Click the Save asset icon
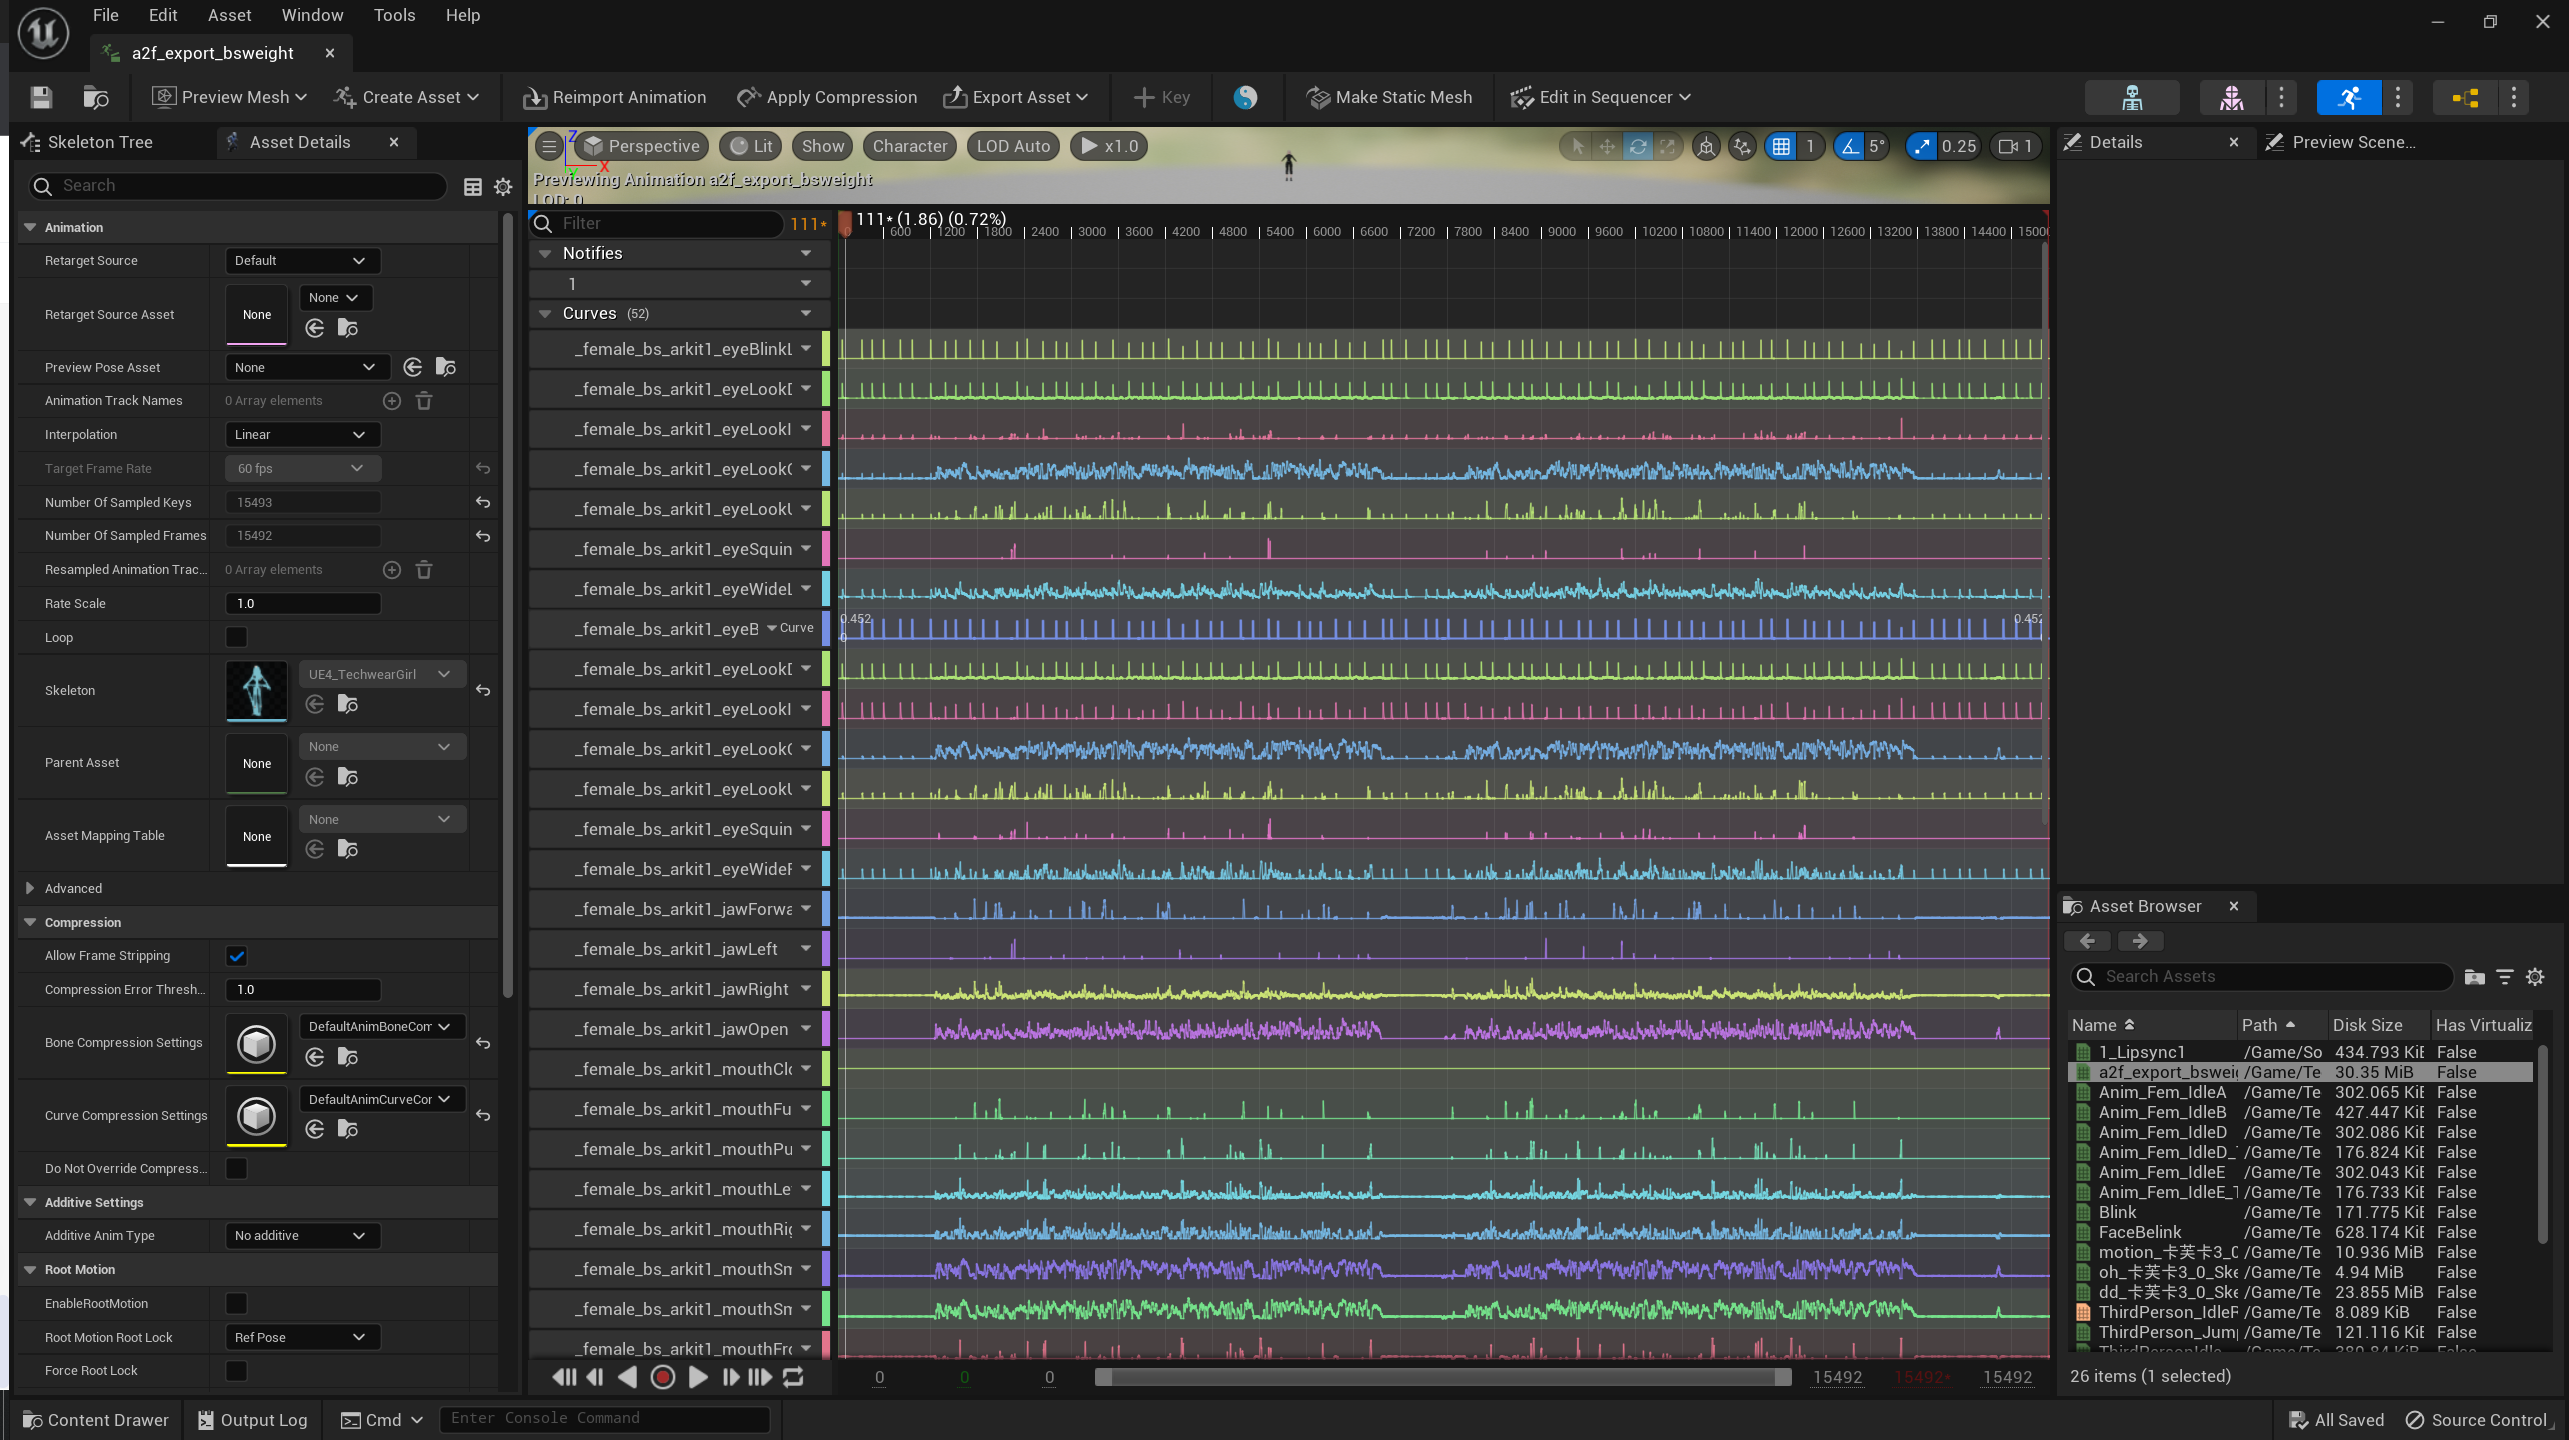Viewport: 2569px width, 1440px height. pos(41,97)
